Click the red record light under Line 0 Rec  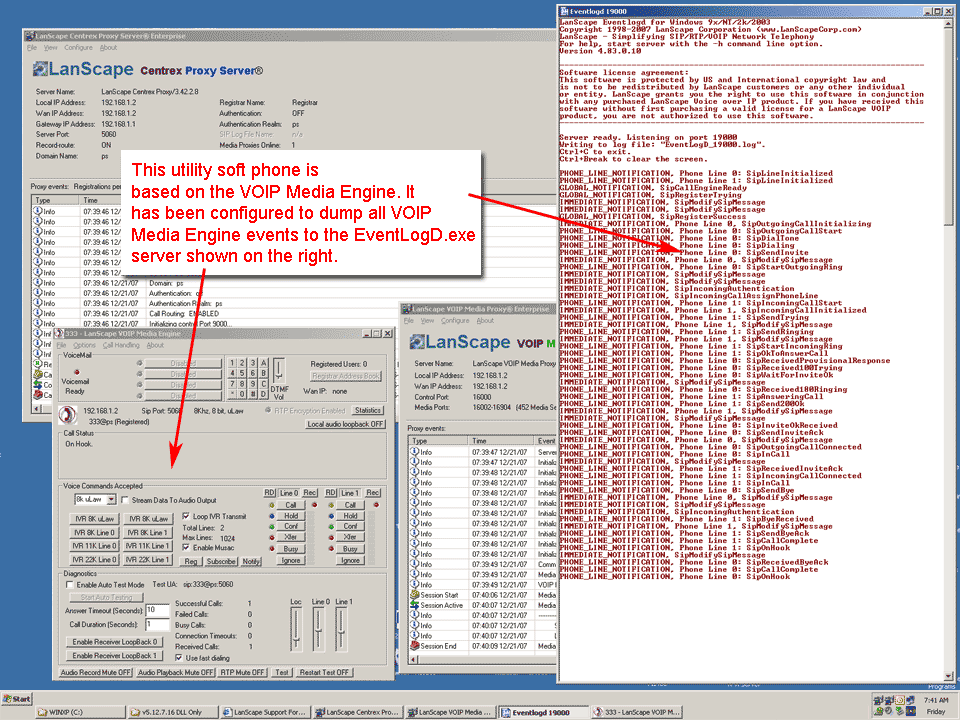pyautogui.click(x=315, y=505)
